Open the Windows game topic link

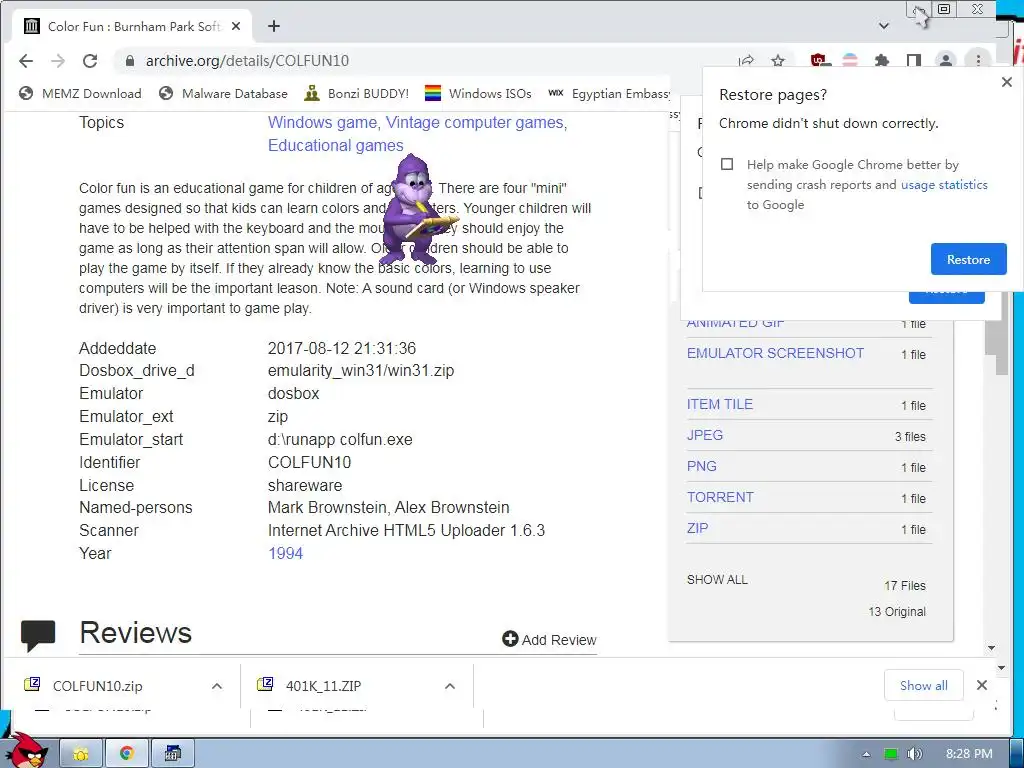click(x=323, y=123)
